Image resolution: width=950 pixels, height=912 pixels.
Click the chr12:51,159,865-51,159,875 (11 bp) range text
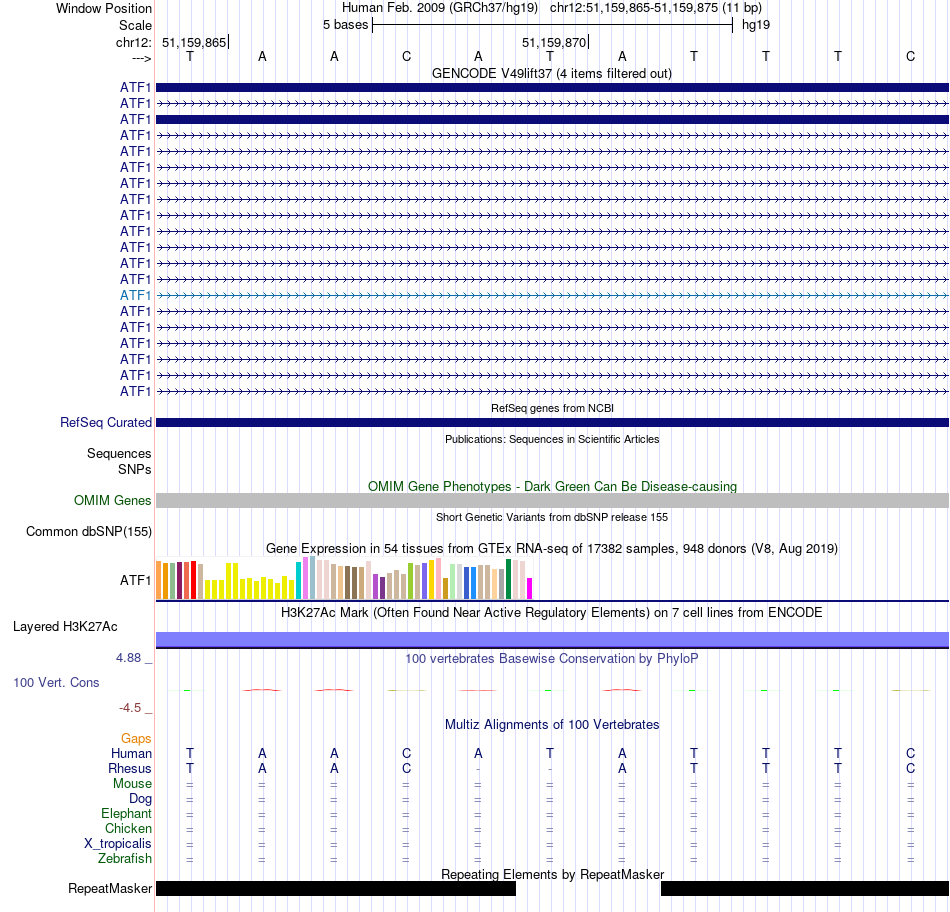(x=656, y=8)
